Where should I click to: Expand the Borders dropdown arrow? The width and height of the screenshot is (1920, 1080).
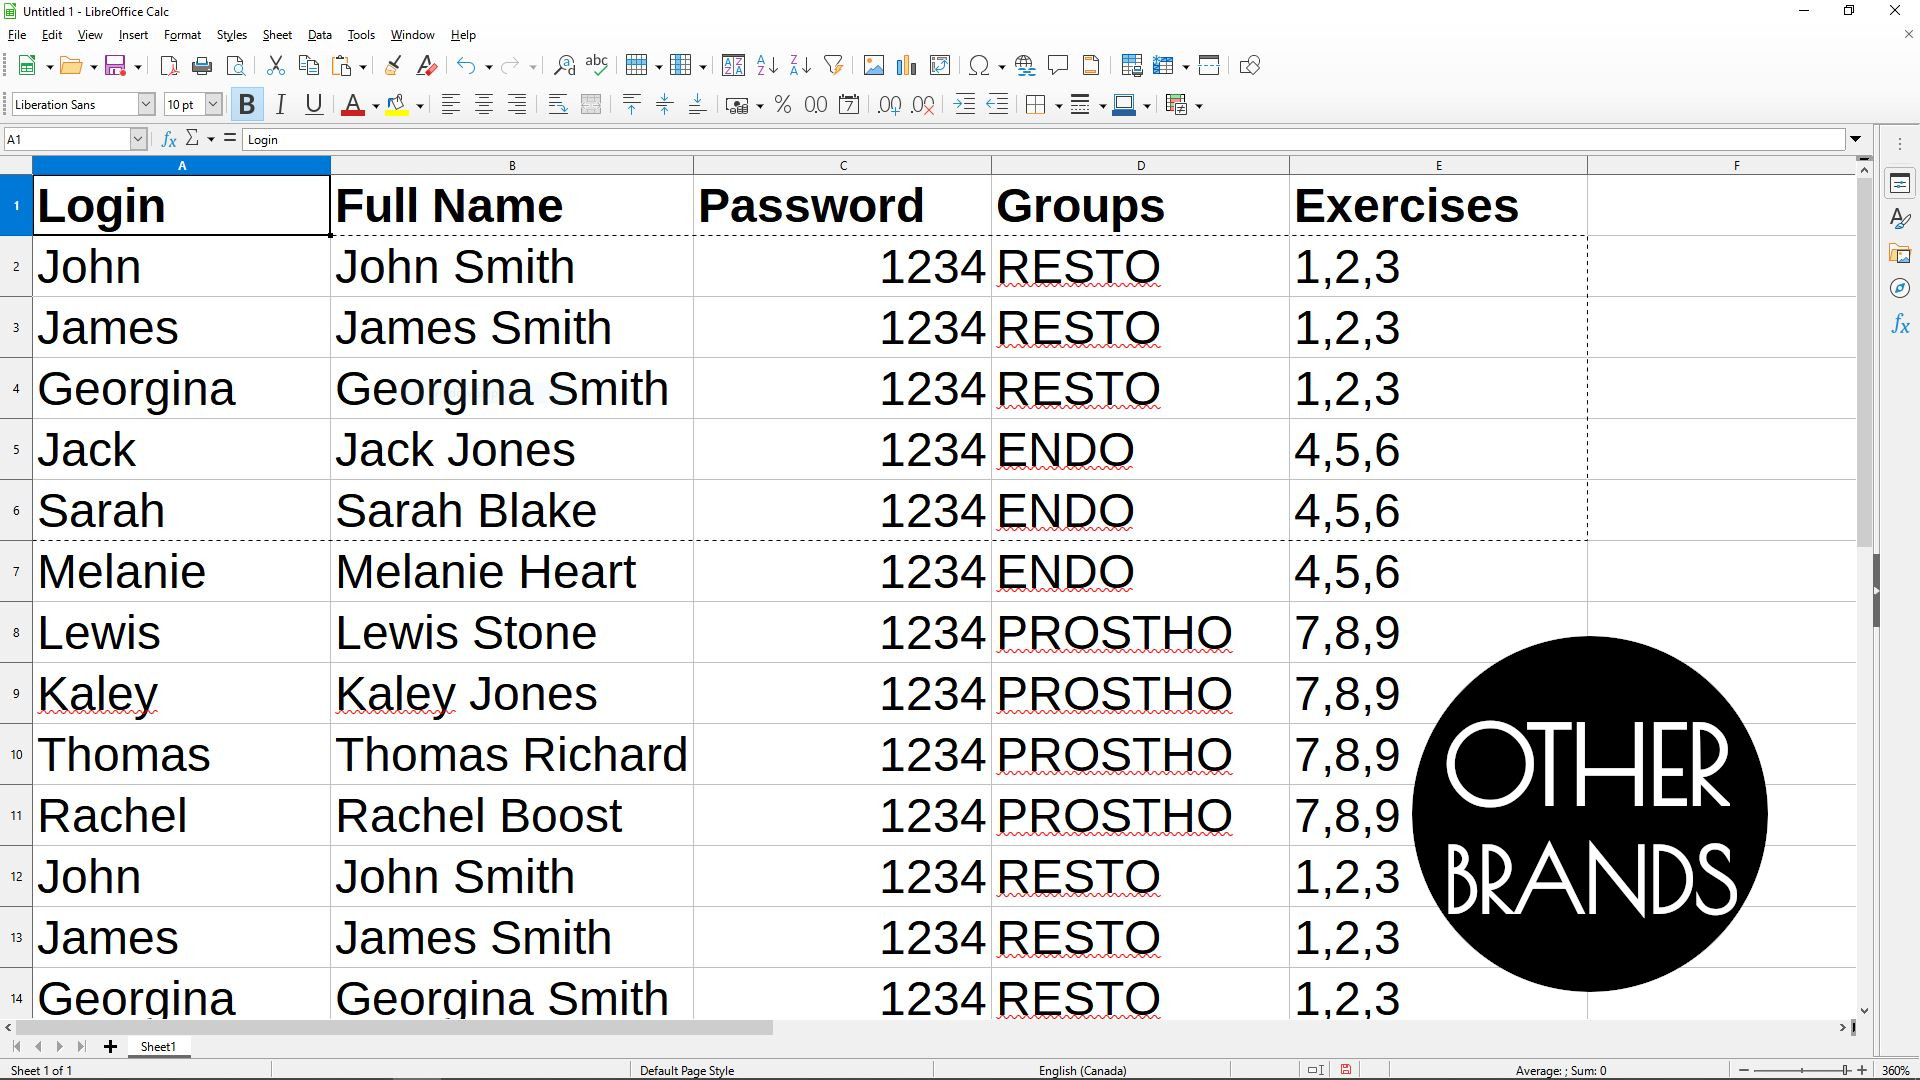pos(1058,106)
